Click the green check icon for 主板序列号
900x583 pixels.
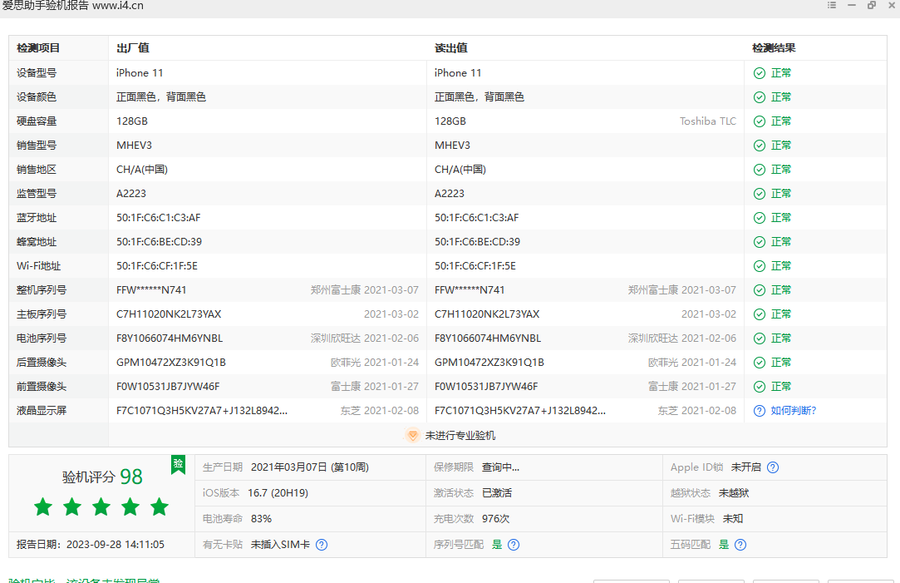(759, 314)
